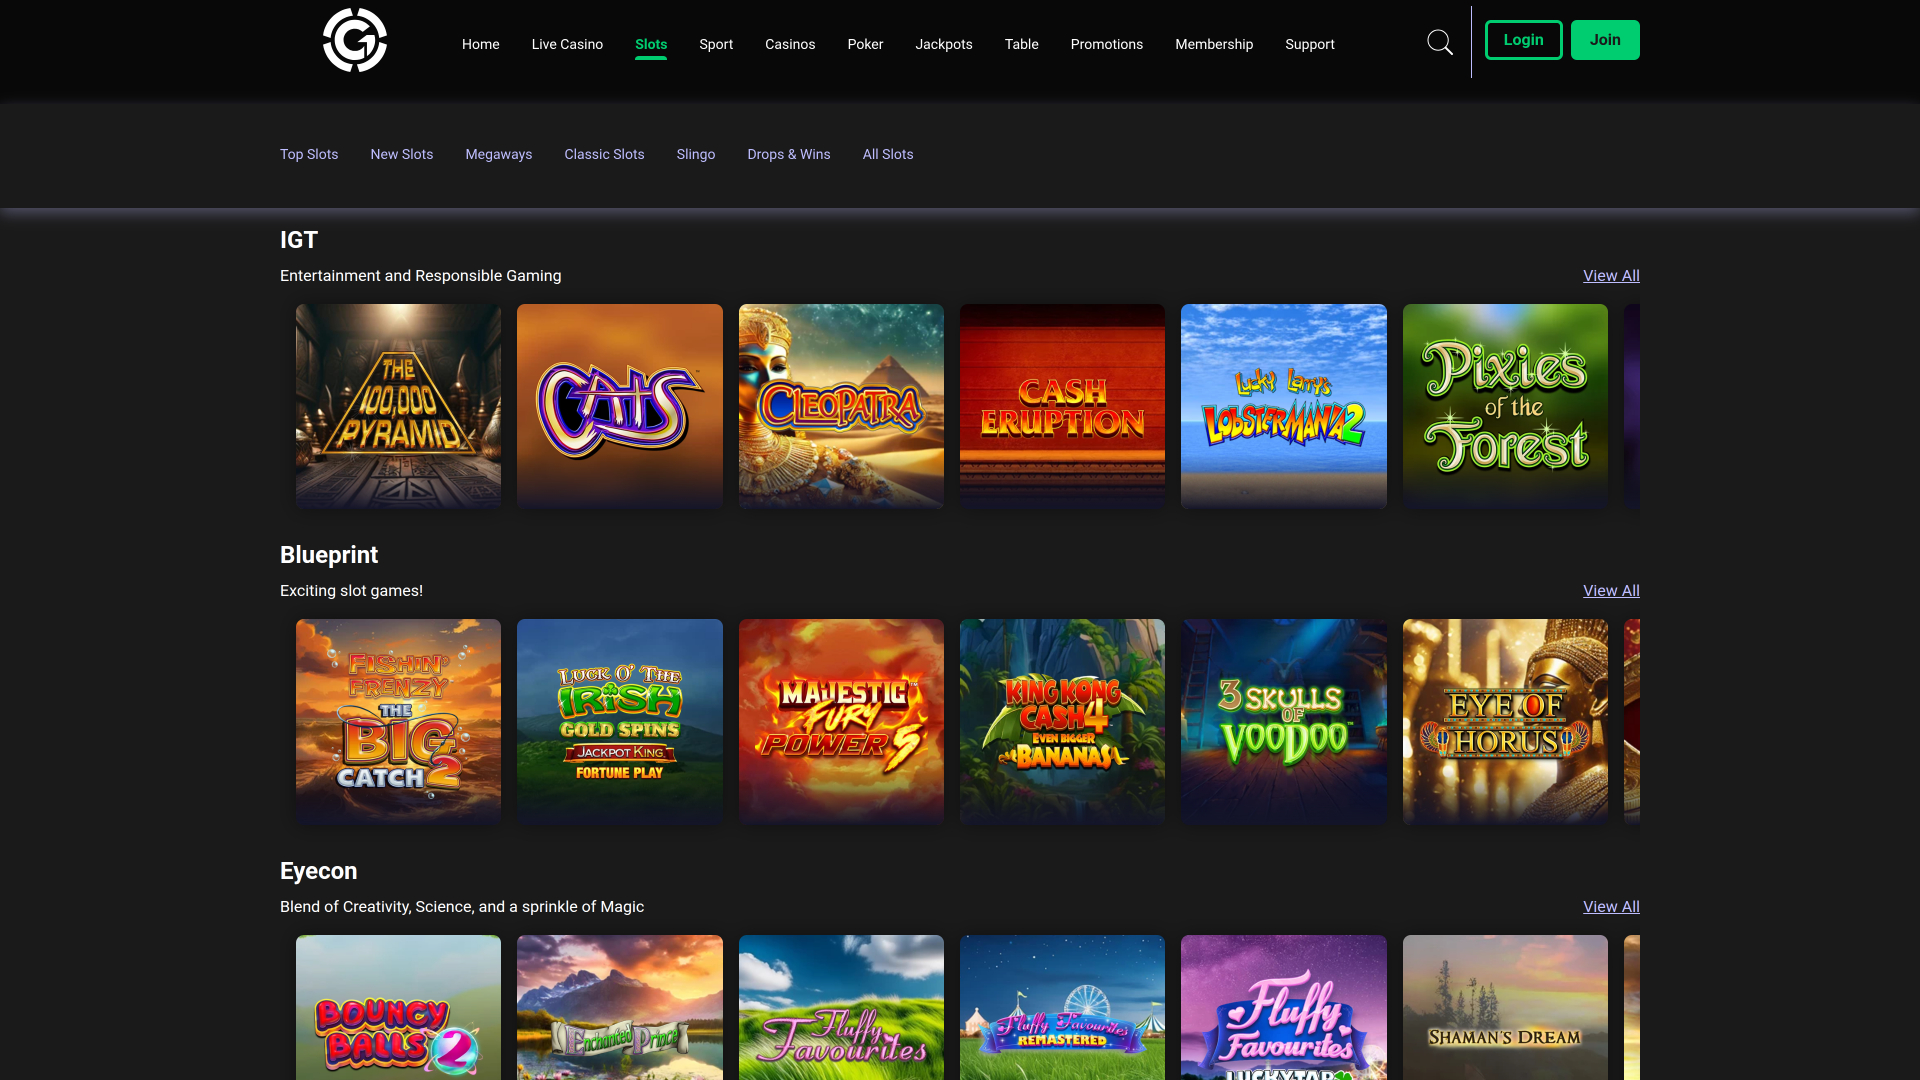
Task: Select the Slots navigation item
Action: [x=651, y=44]
